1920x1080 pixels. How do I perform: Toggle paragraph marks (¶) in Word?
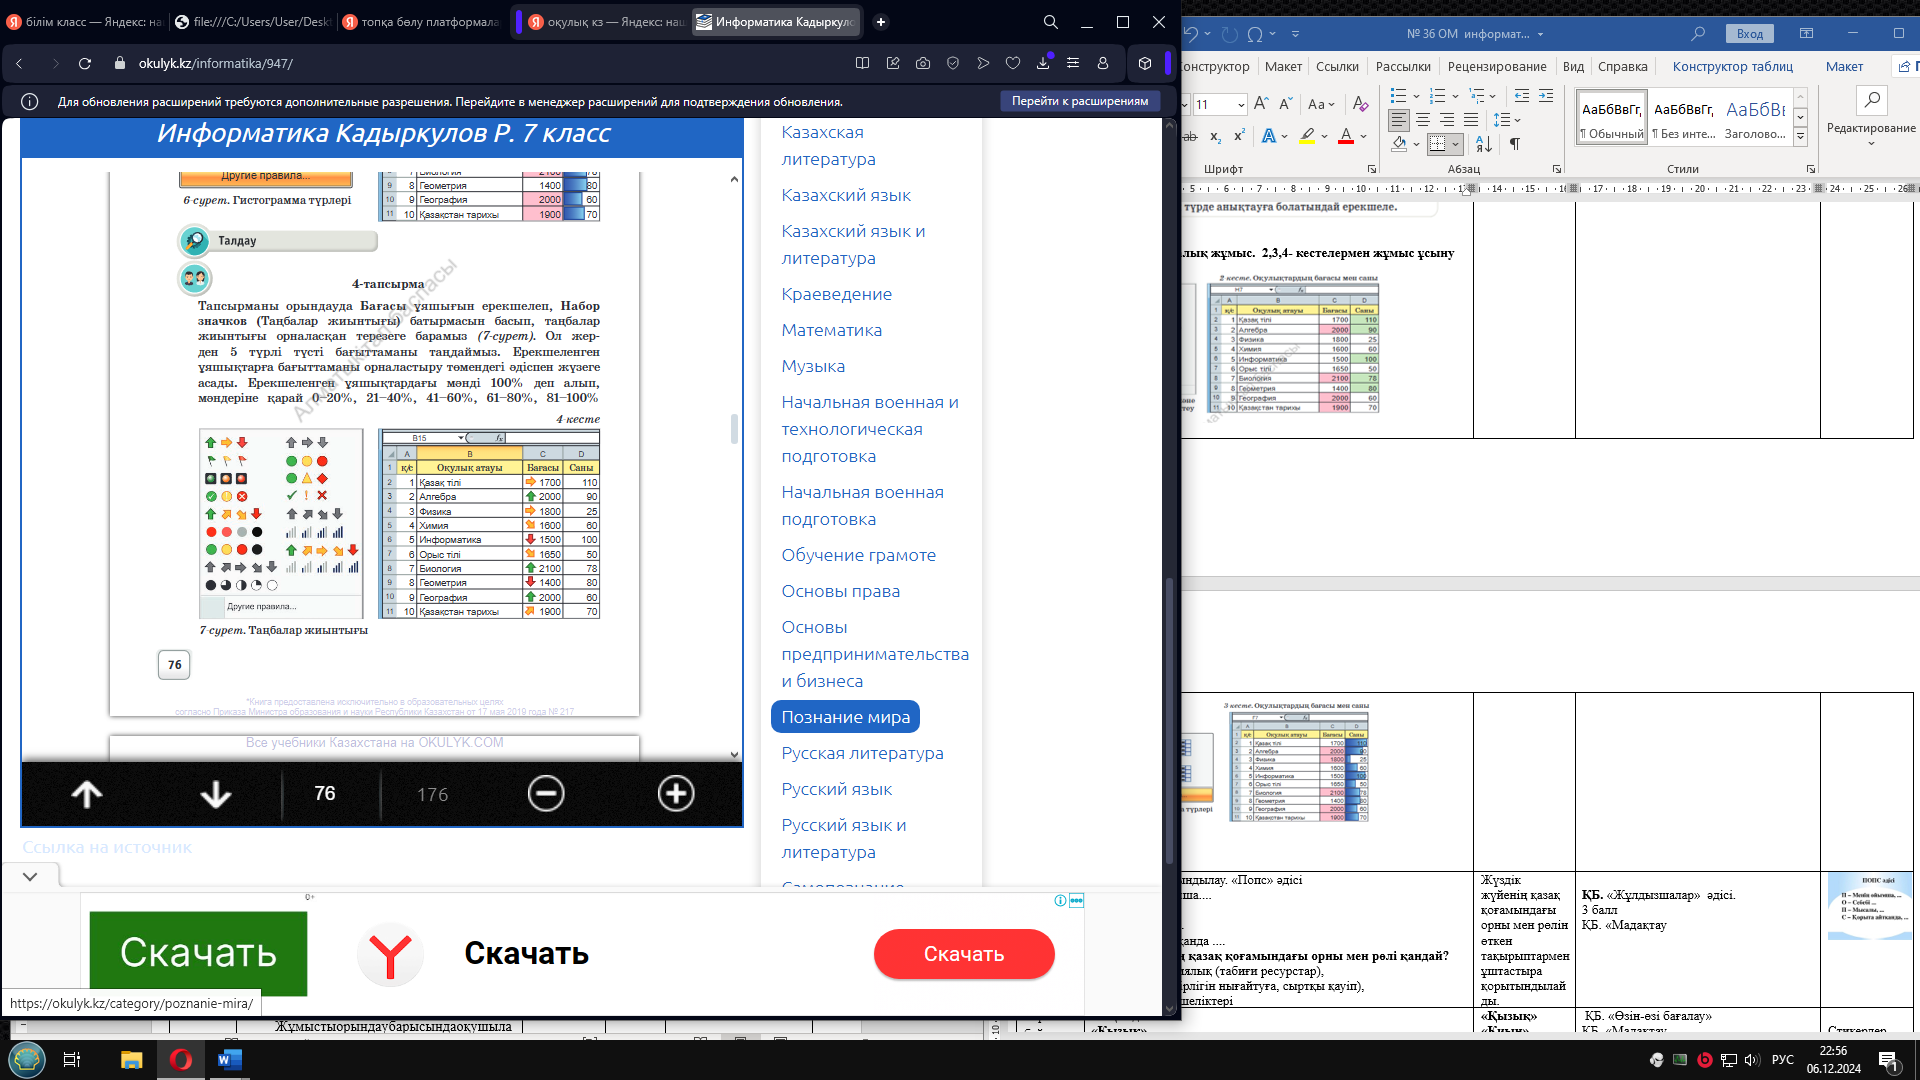(x=1515, y=144)
